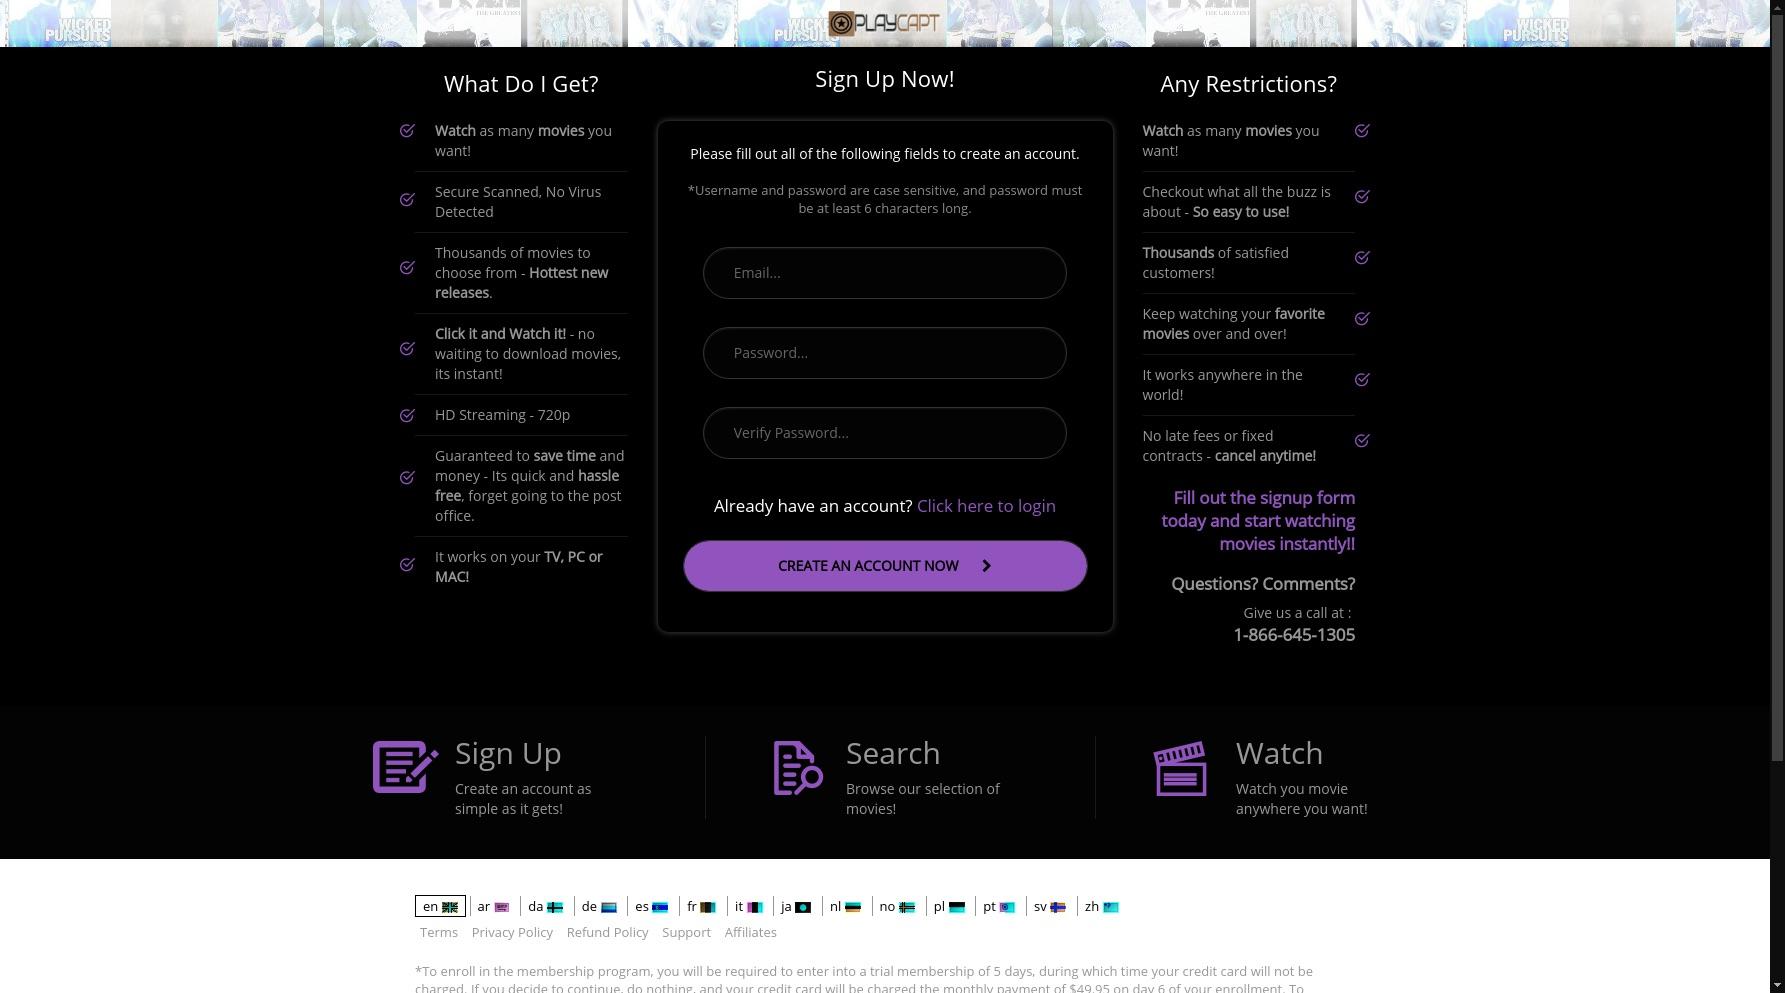Switch language to Norwegian 'no'
The height and width of the screenshot is (993, 1785).
[x=897, y=907]
